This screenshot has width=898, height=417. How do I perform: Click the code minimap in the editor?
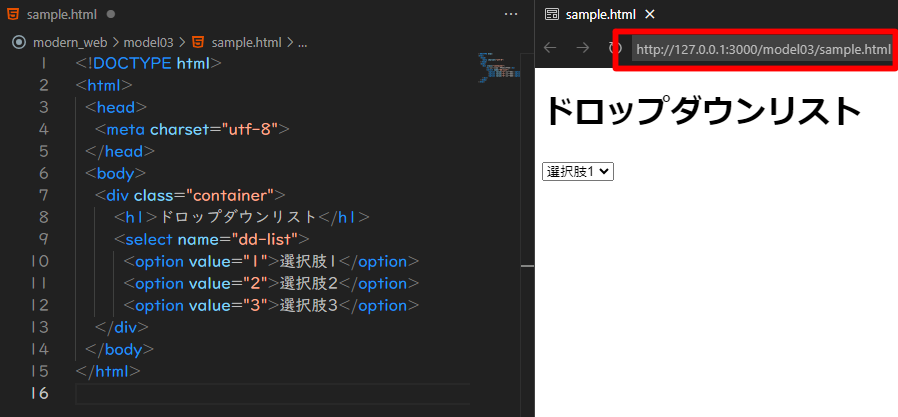tap(499, 68)
